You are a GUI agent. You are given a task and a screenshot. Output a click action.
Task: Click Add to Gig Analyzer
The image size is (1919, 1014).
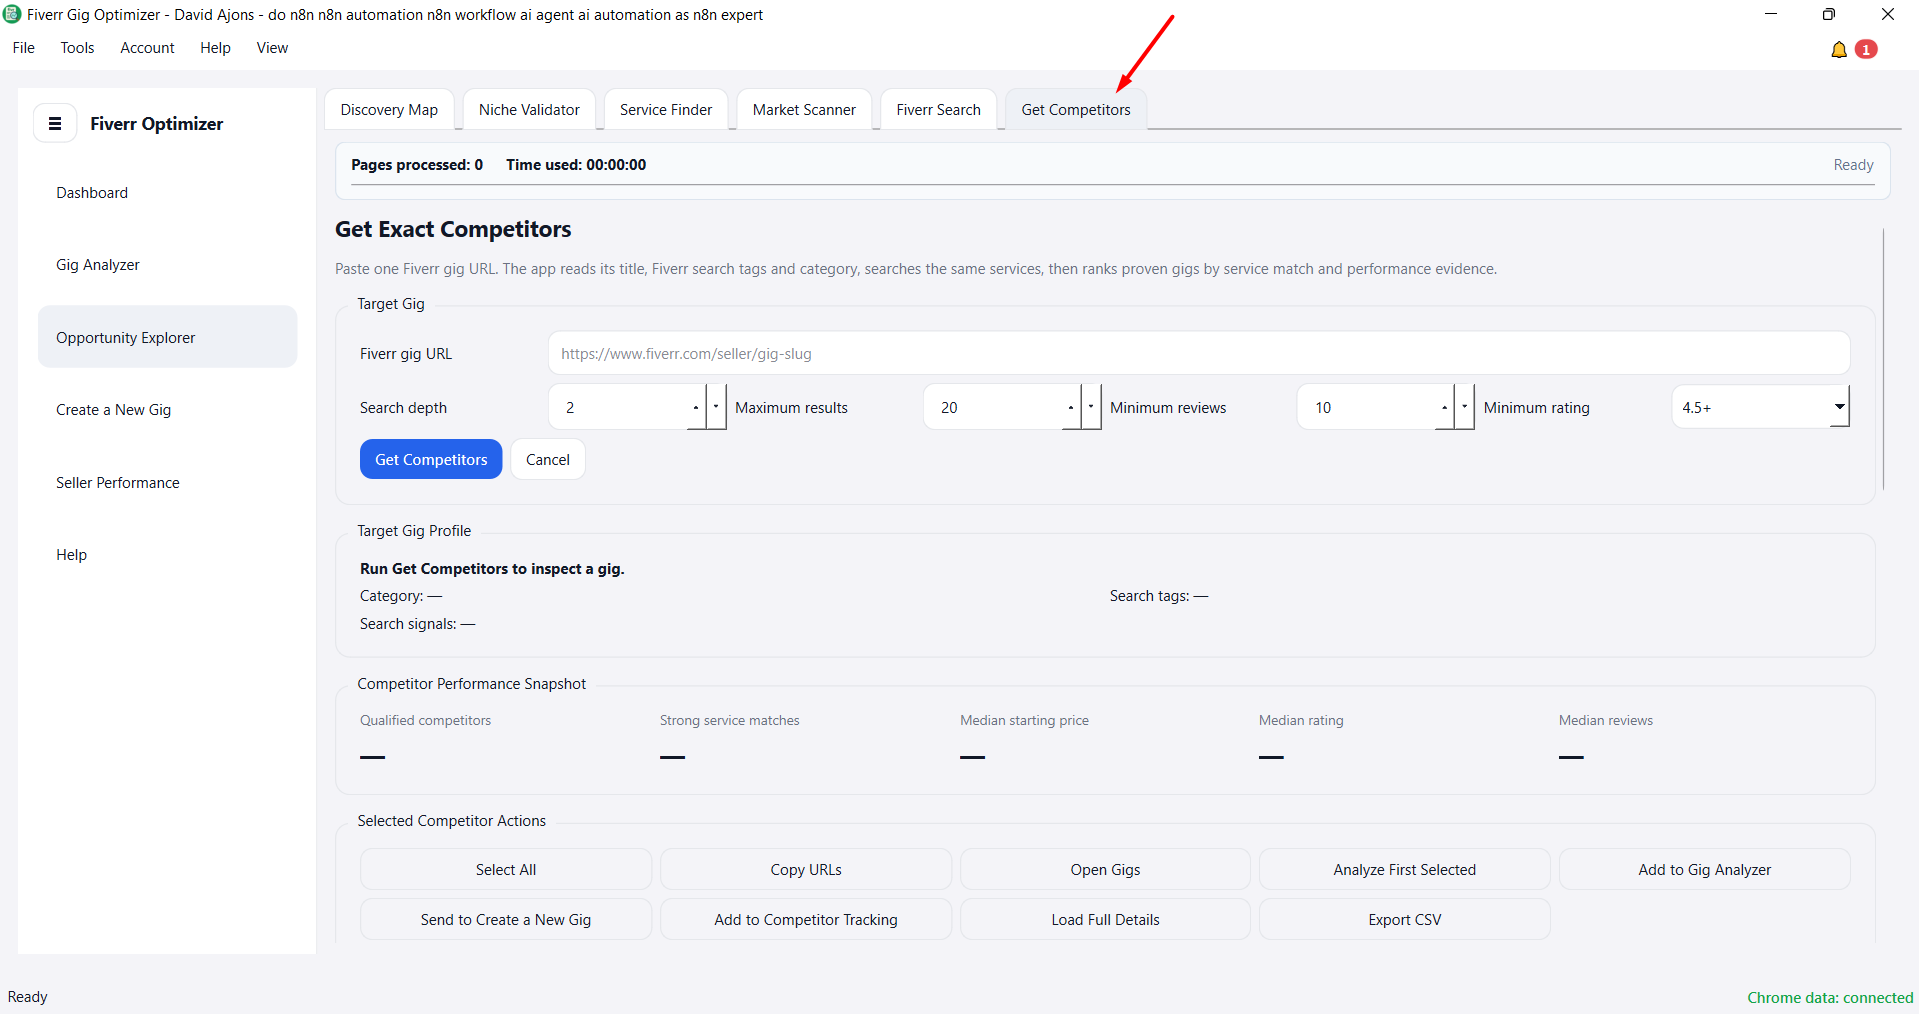coord(1705,869)
